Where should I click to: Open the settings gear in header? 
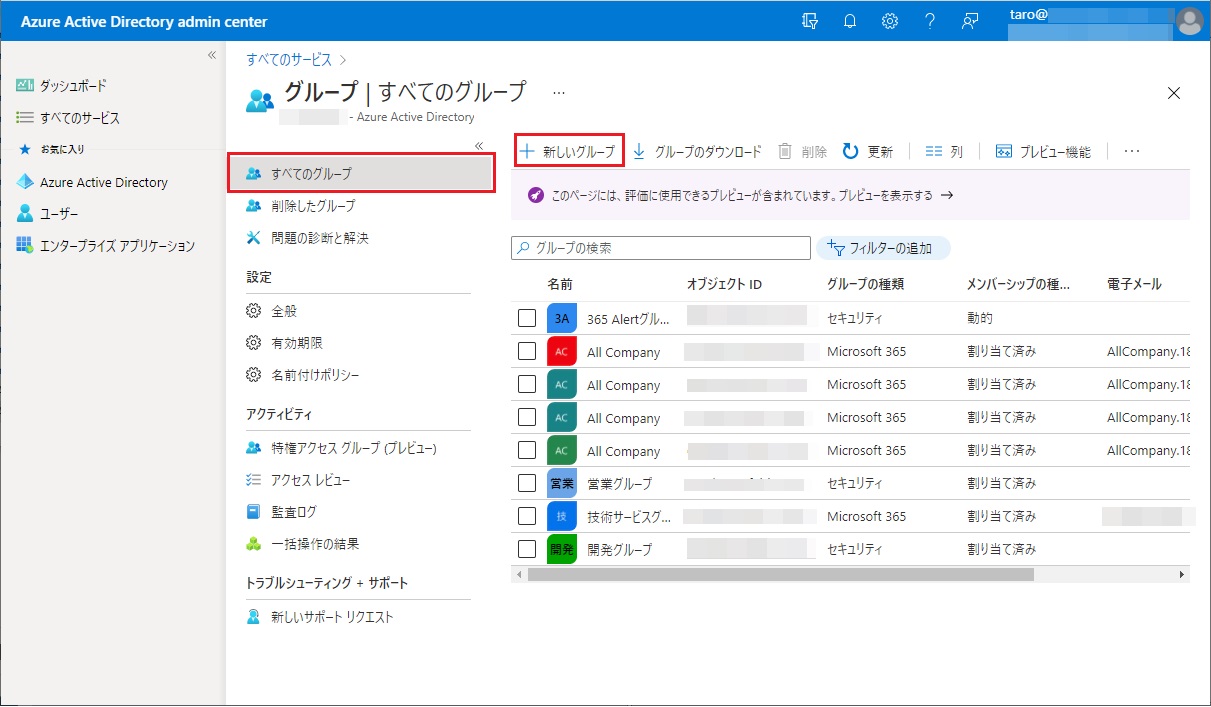(889, 21)
